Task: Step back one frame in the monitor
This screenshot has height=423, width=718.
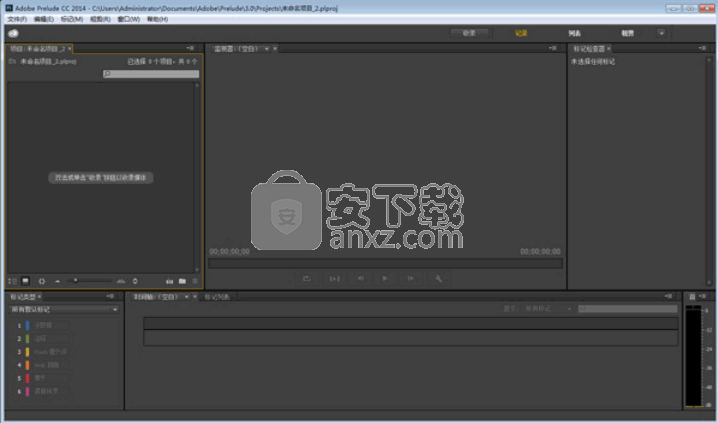Action: click(360, 278)
